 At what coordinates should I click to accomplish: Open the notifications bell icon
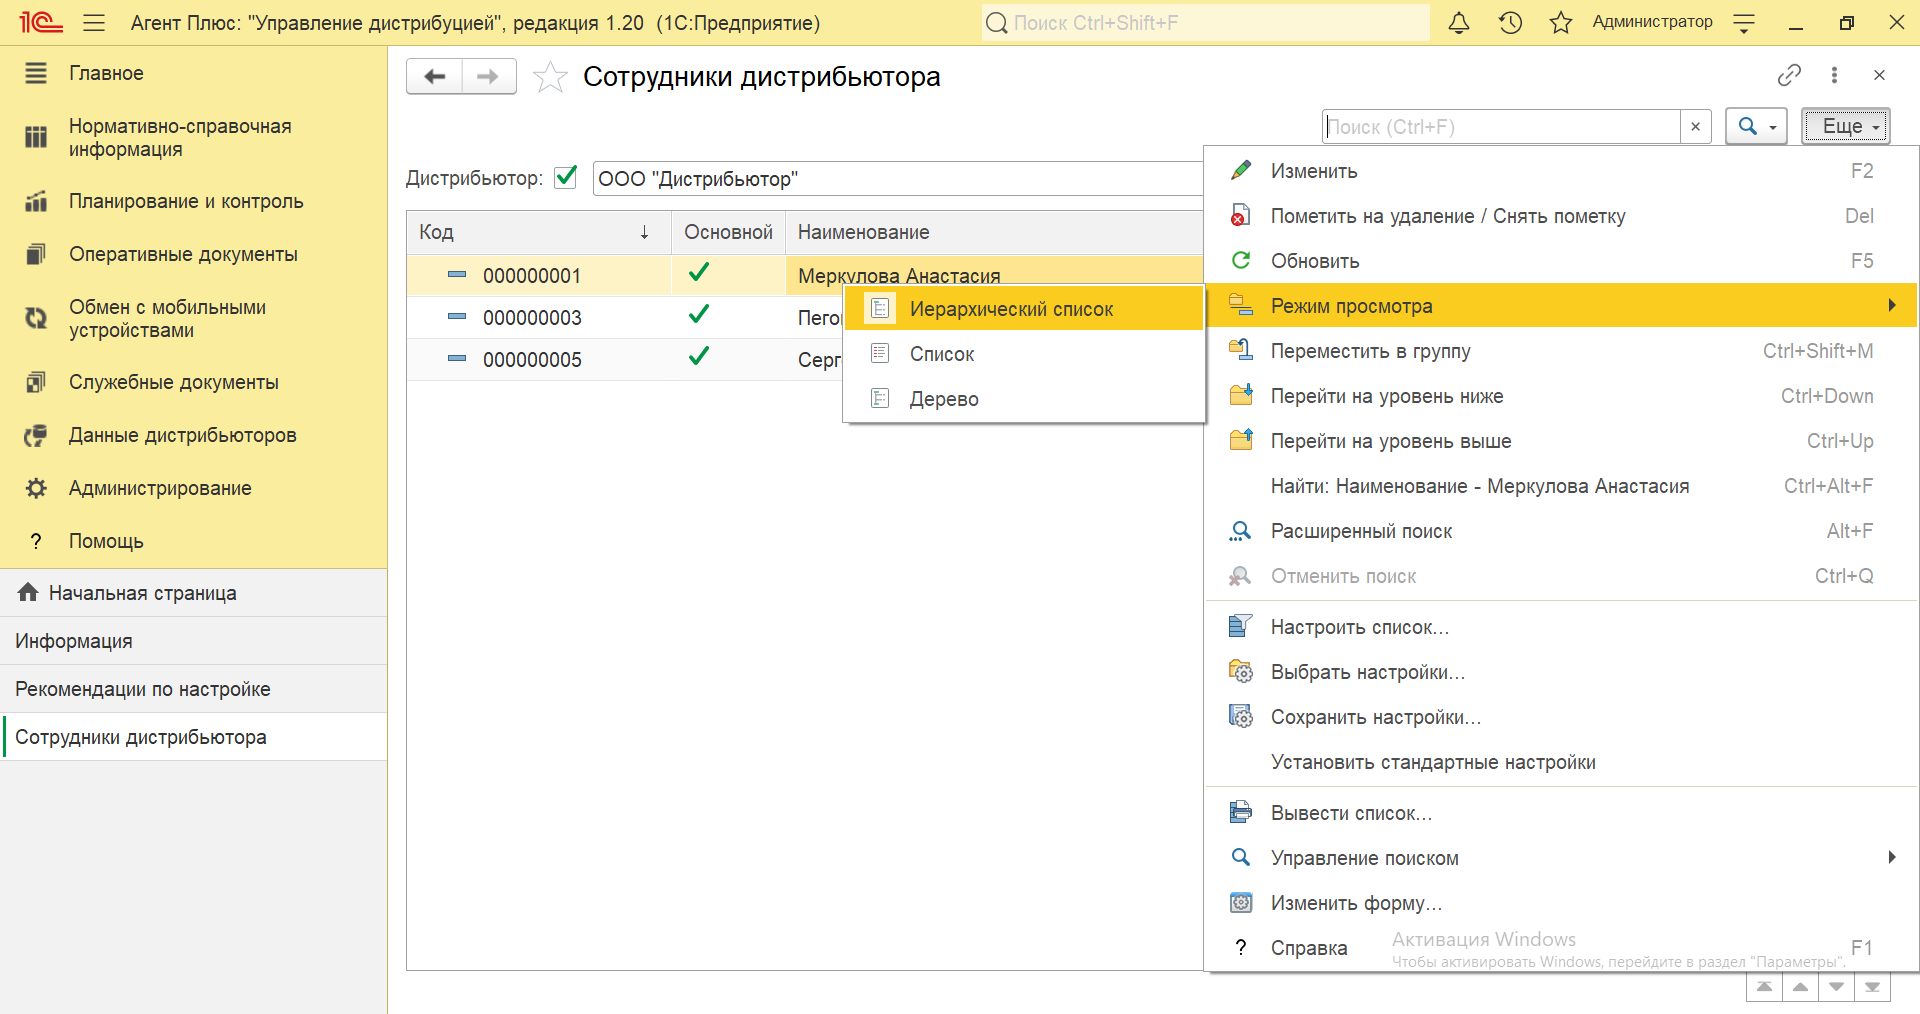coord(1459,22)
